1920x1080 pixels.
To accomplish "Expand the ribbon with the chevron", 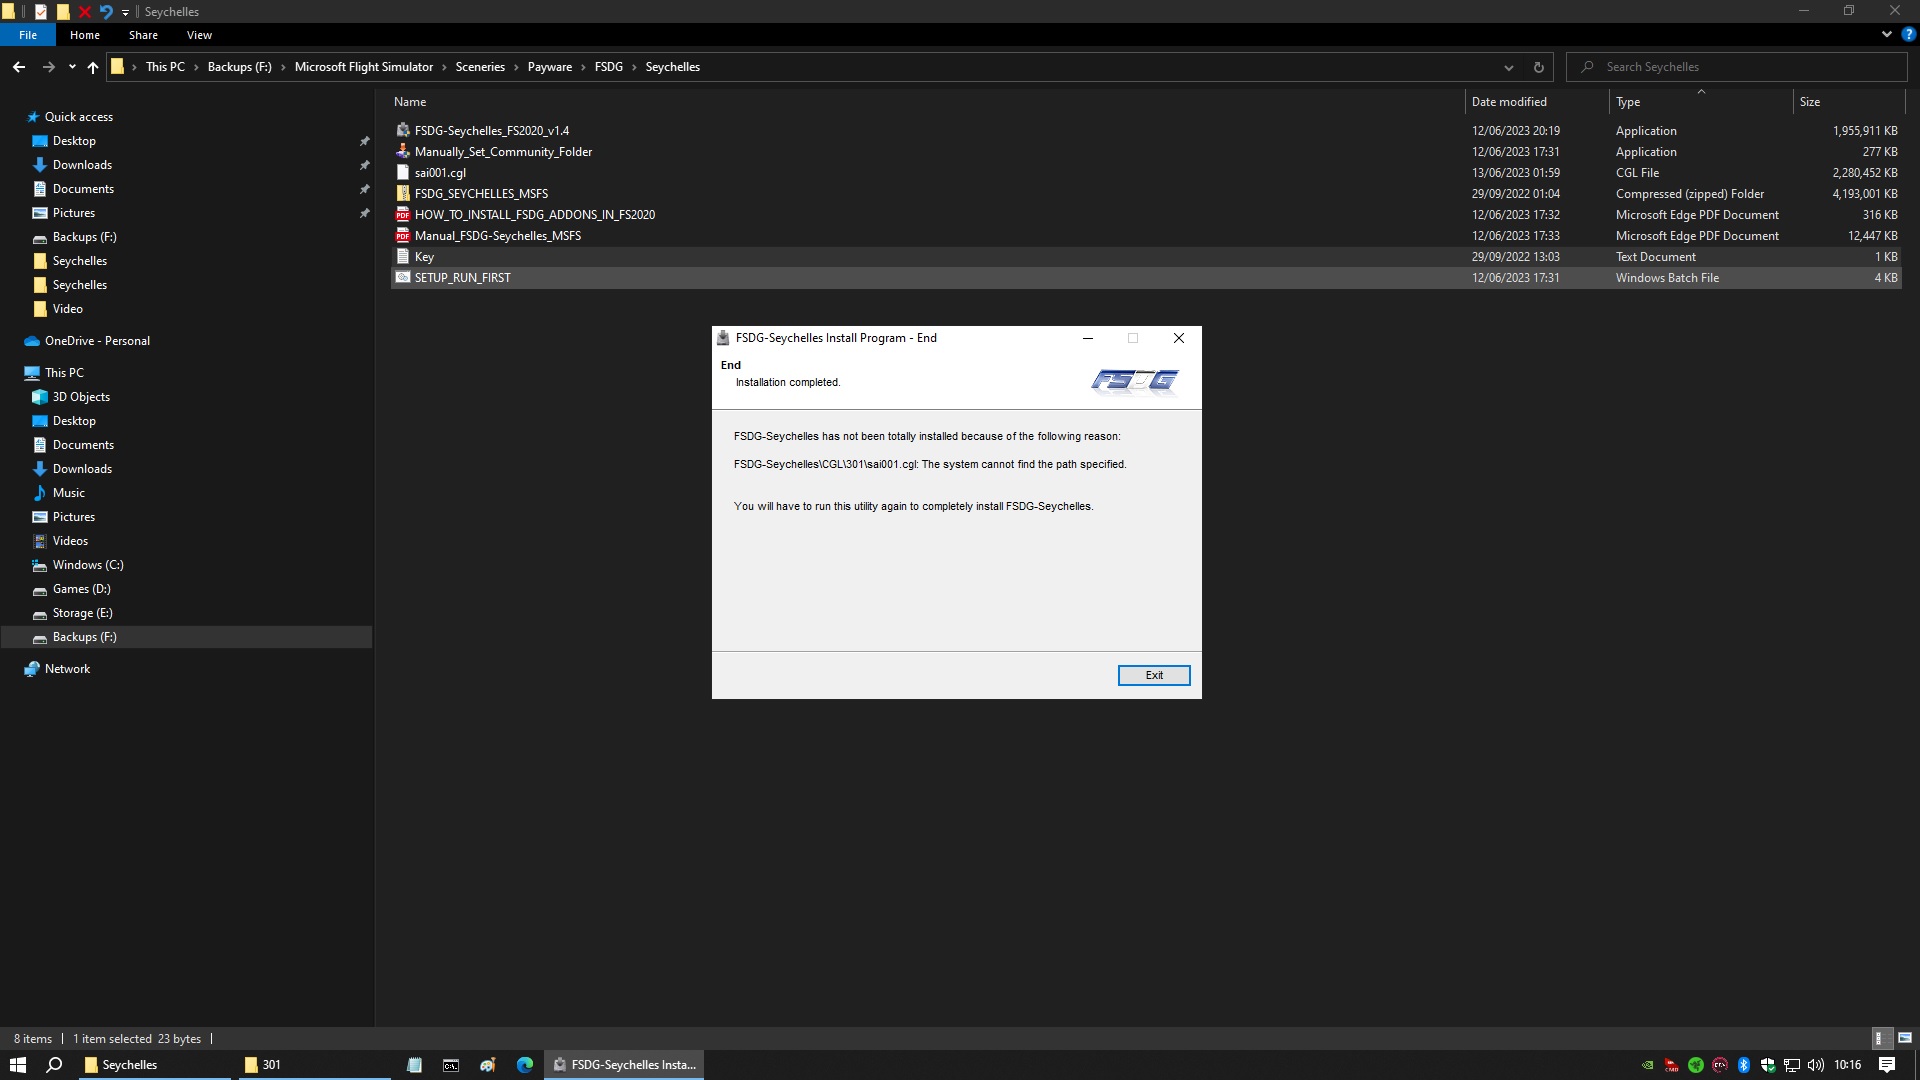I will pos(1886,35).
